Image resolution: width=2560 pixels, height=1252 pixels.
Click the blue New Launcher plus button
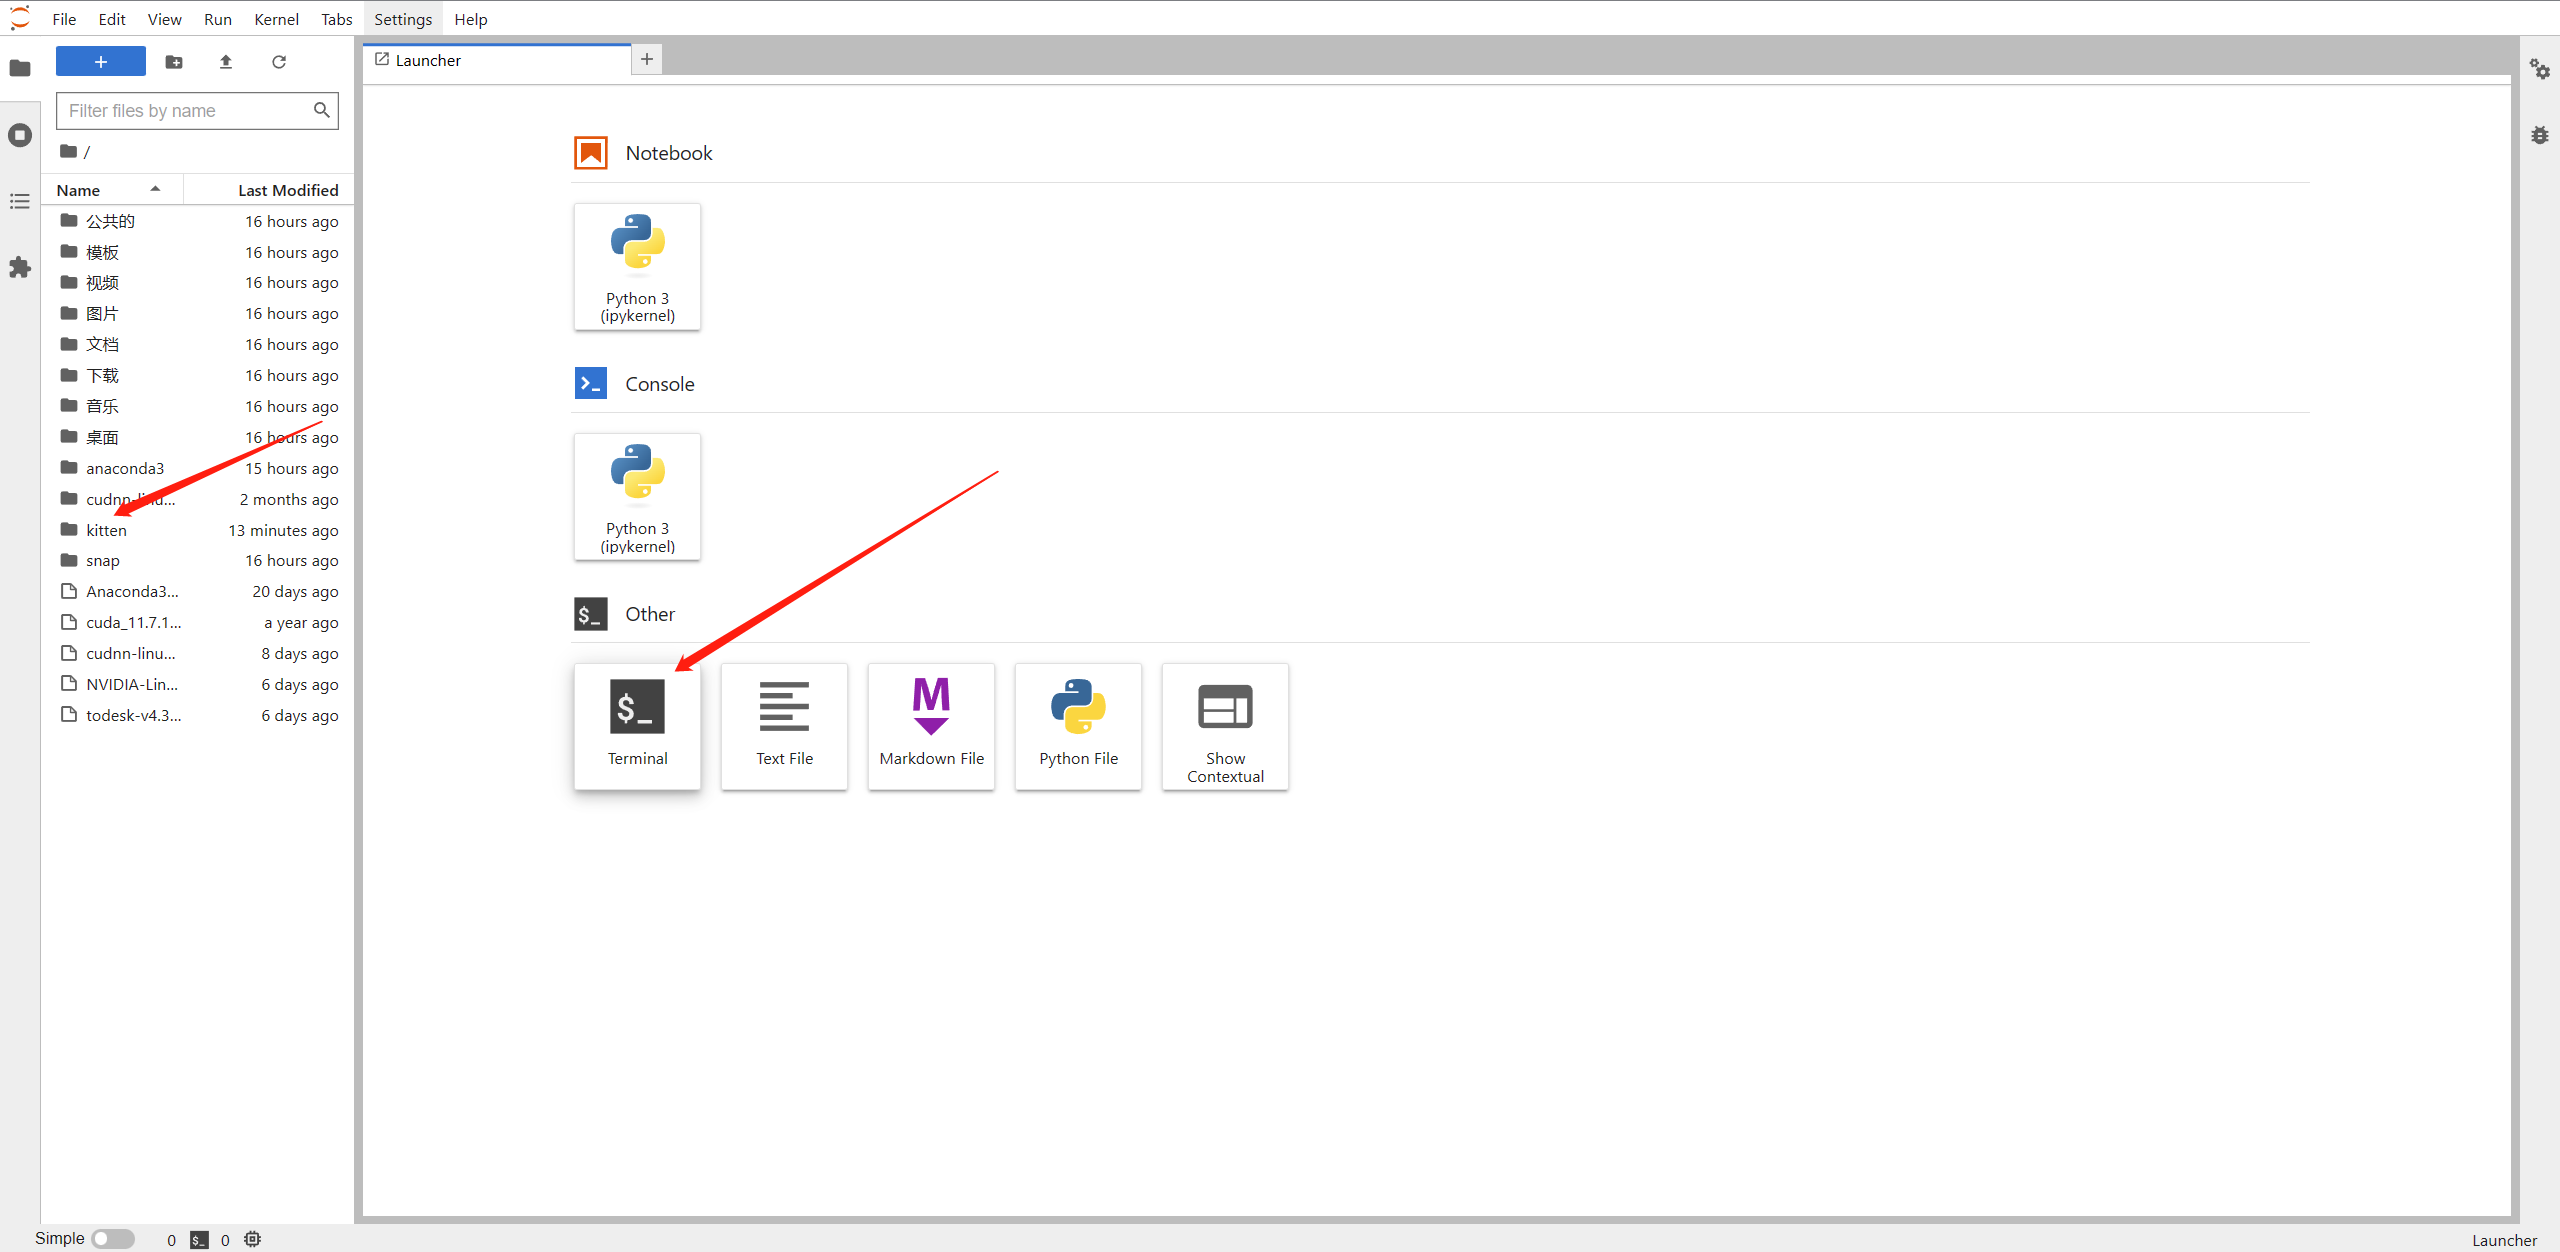point(101,61)
